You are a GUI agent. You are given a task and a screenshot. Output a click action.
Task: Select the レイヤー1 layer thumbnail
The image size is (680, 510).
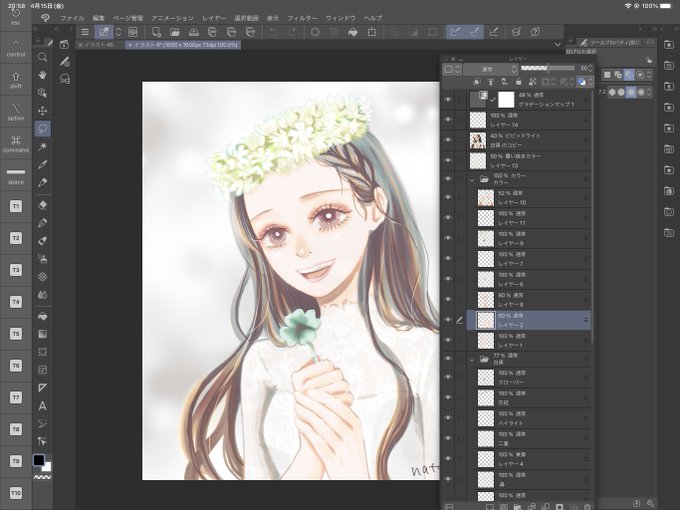[485, 340]
